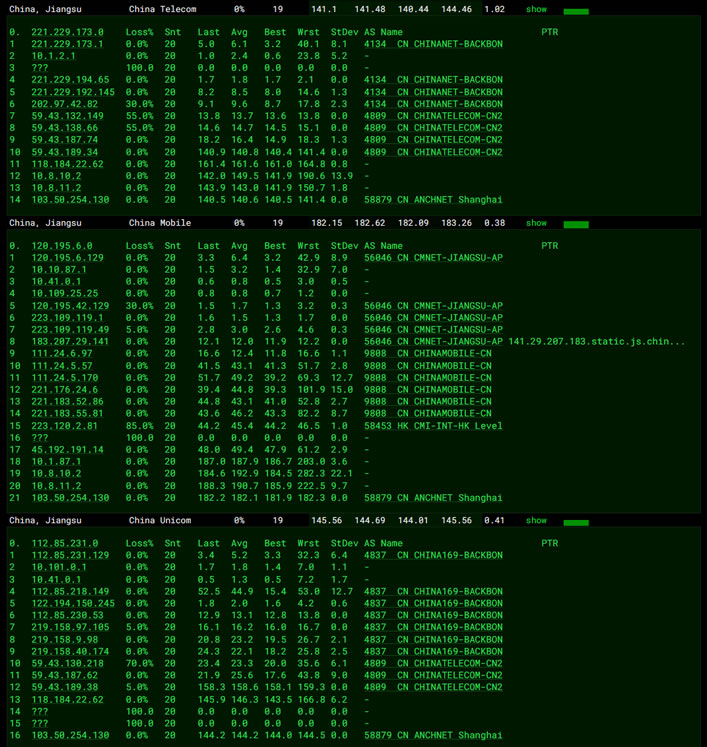Open the first 4809 CN CHINATELECOM-CN2 link for hop 7
Image resolution: width=707 pixels, height=747 pixels.
point(433,116)
